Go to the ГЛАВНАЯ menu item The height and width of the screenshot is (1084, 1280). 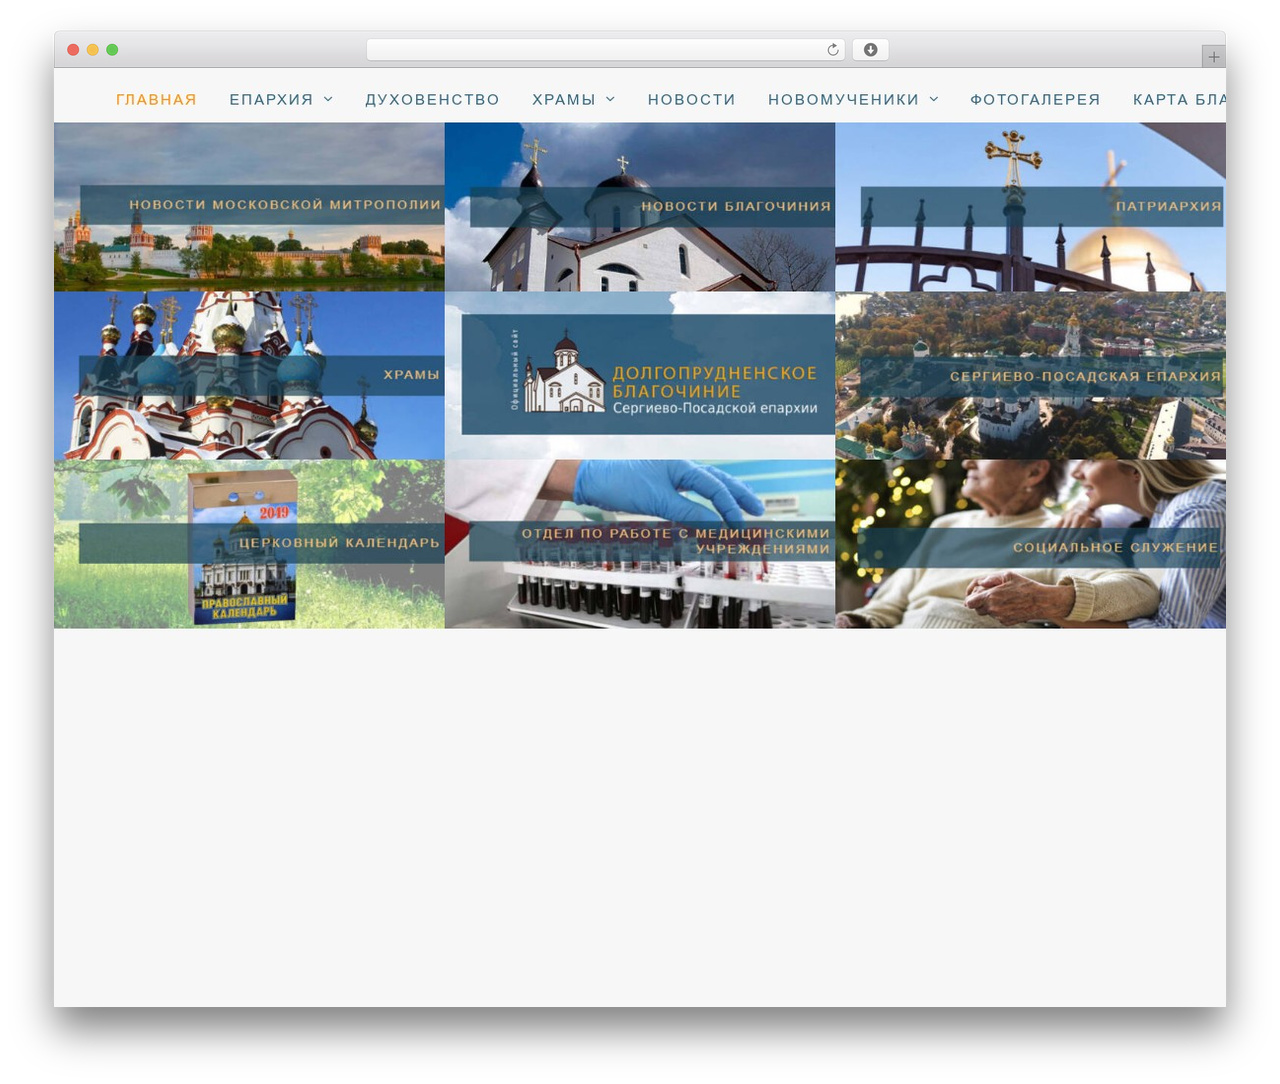[x=156, y=100]
